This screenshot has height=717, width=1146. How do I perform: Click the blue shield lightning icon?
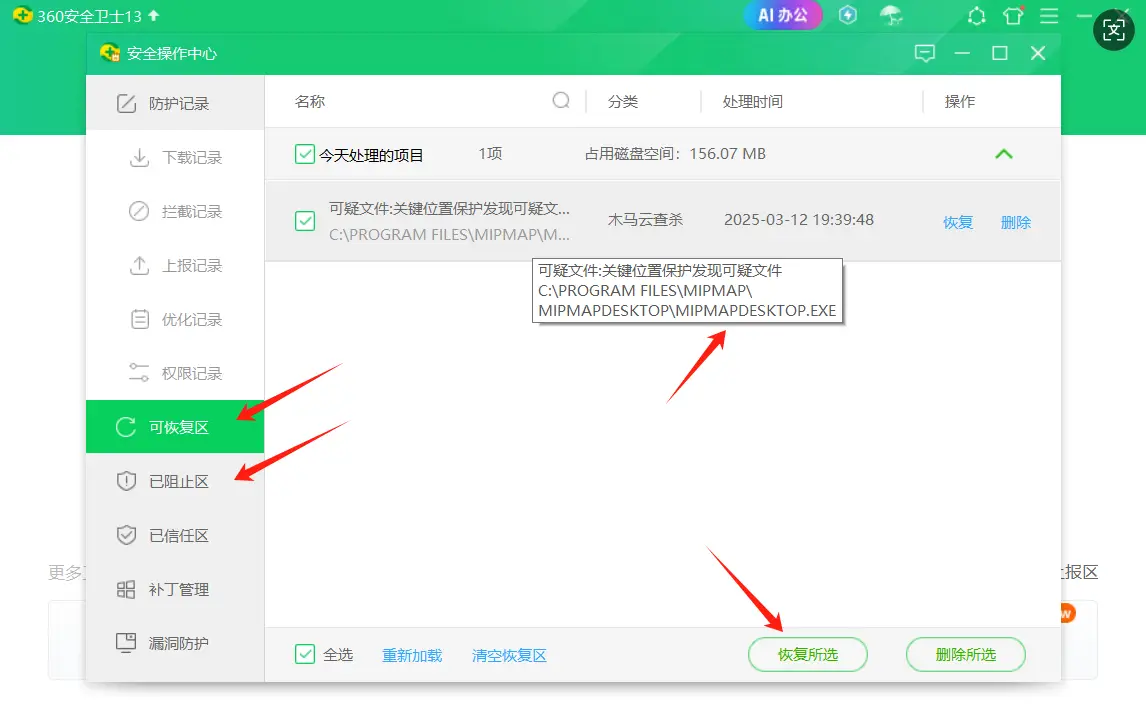848,15
